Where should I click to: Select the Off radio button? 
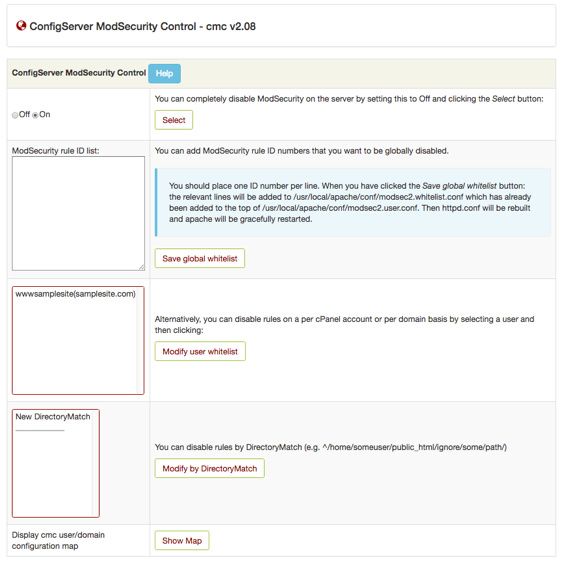click(x=15, y=115)
